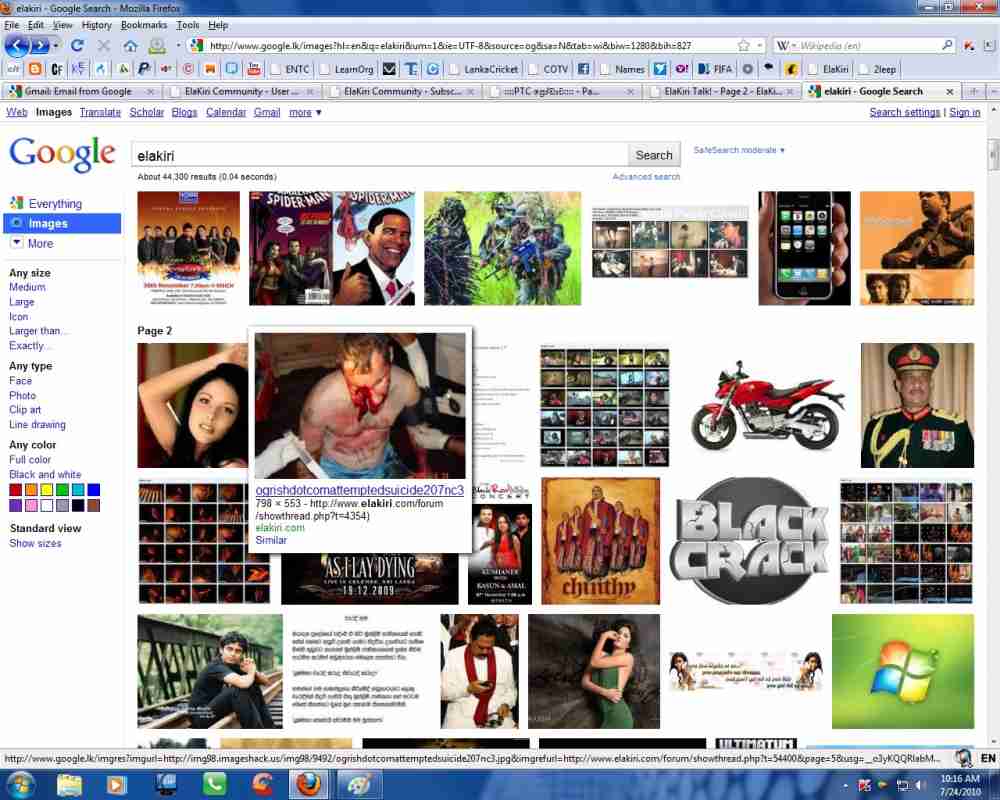This screenshot has width=1000, height=800.
Task: Filter results to Face type
Action: pyautogui.click(x=20, y=380)
